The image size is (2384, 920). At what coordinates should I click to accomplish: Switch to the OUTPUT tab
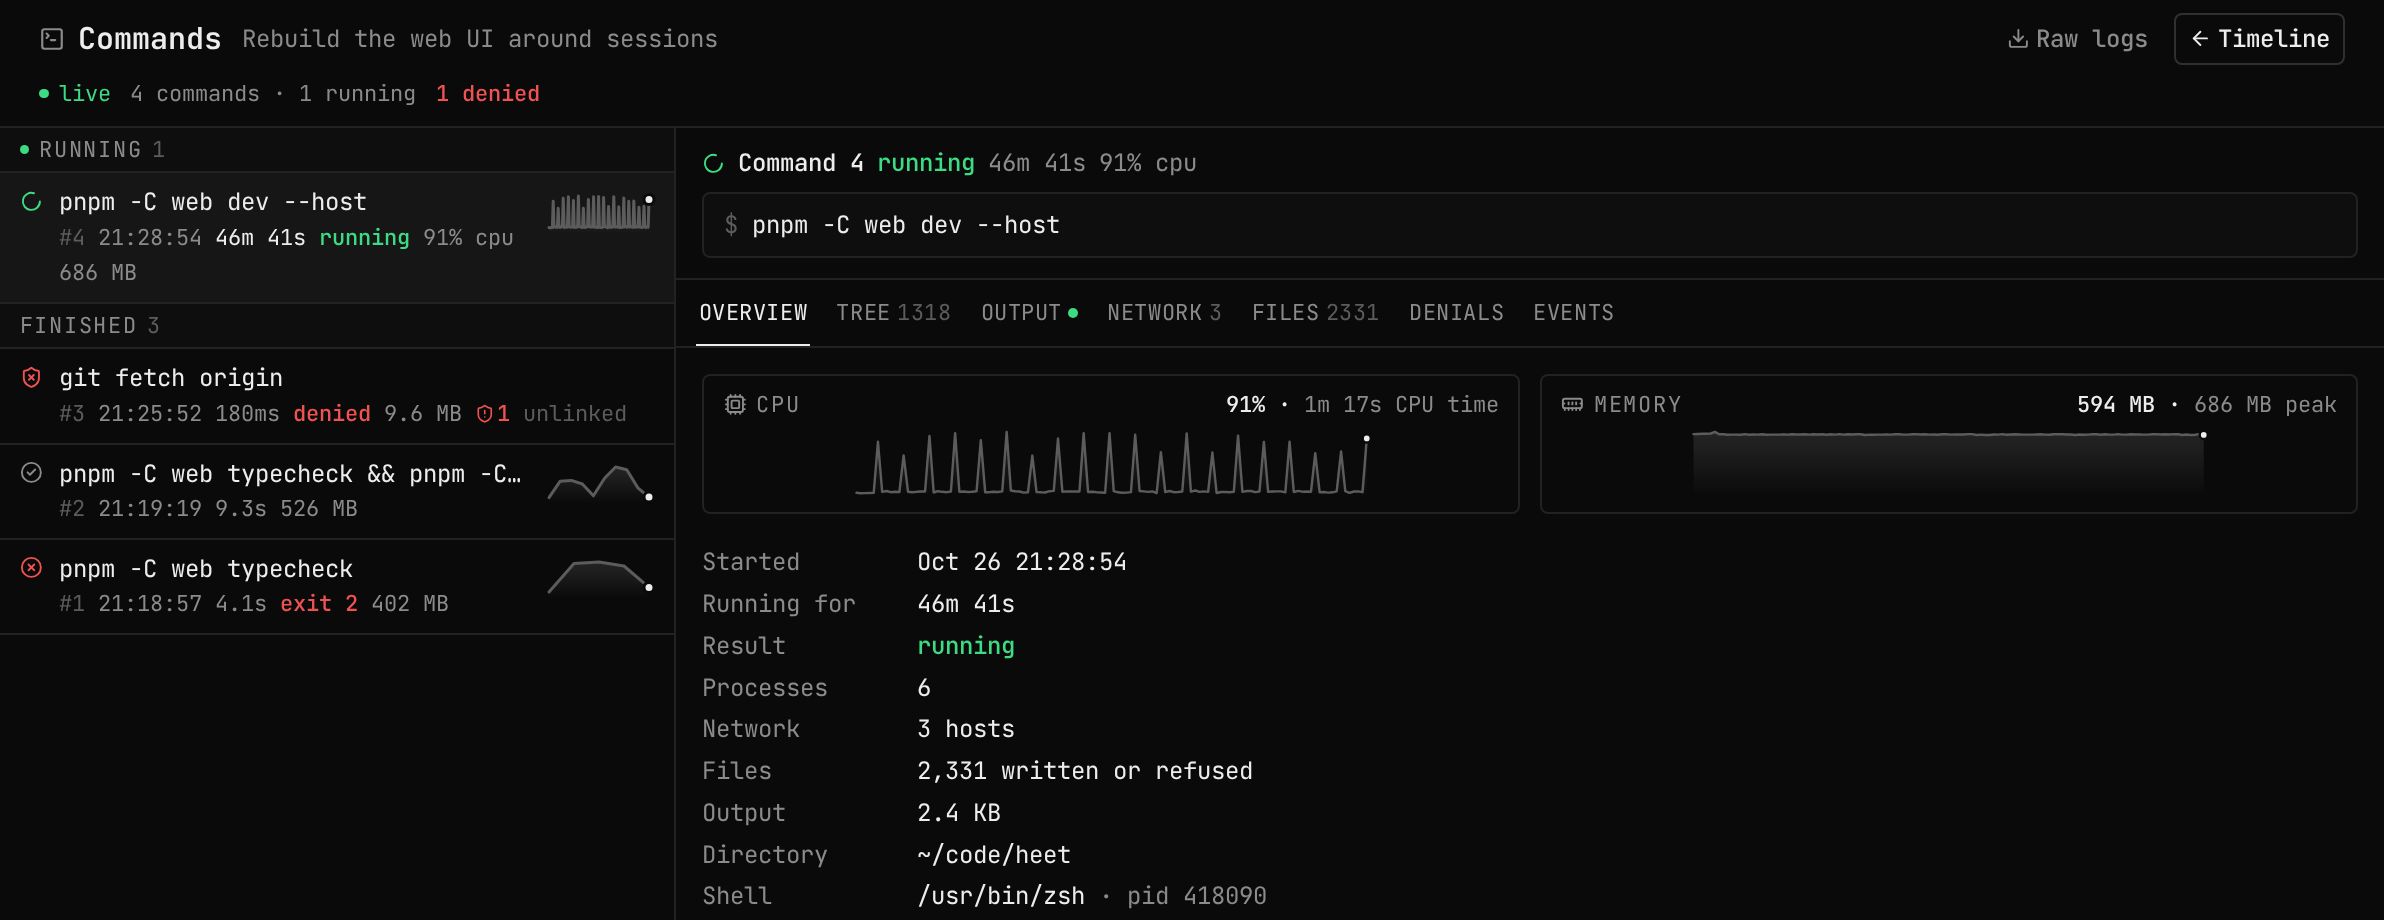tap(1029, 313)
